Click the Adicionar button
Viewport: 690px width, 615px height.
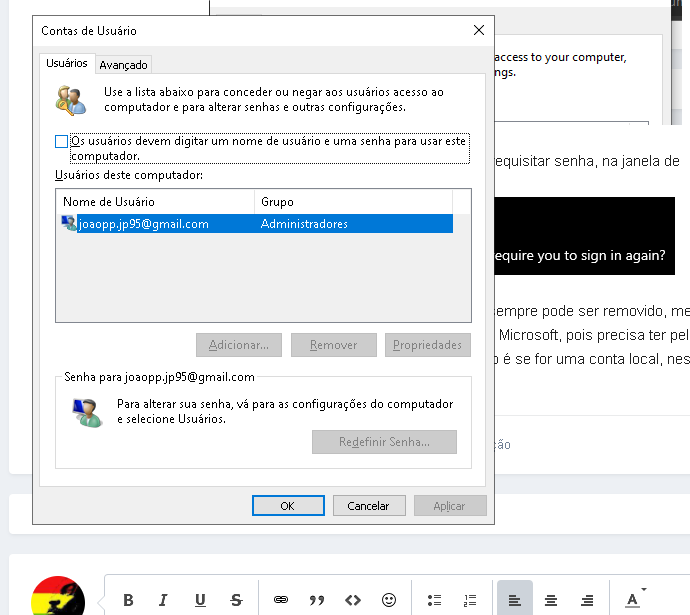(x=239, y=345)
